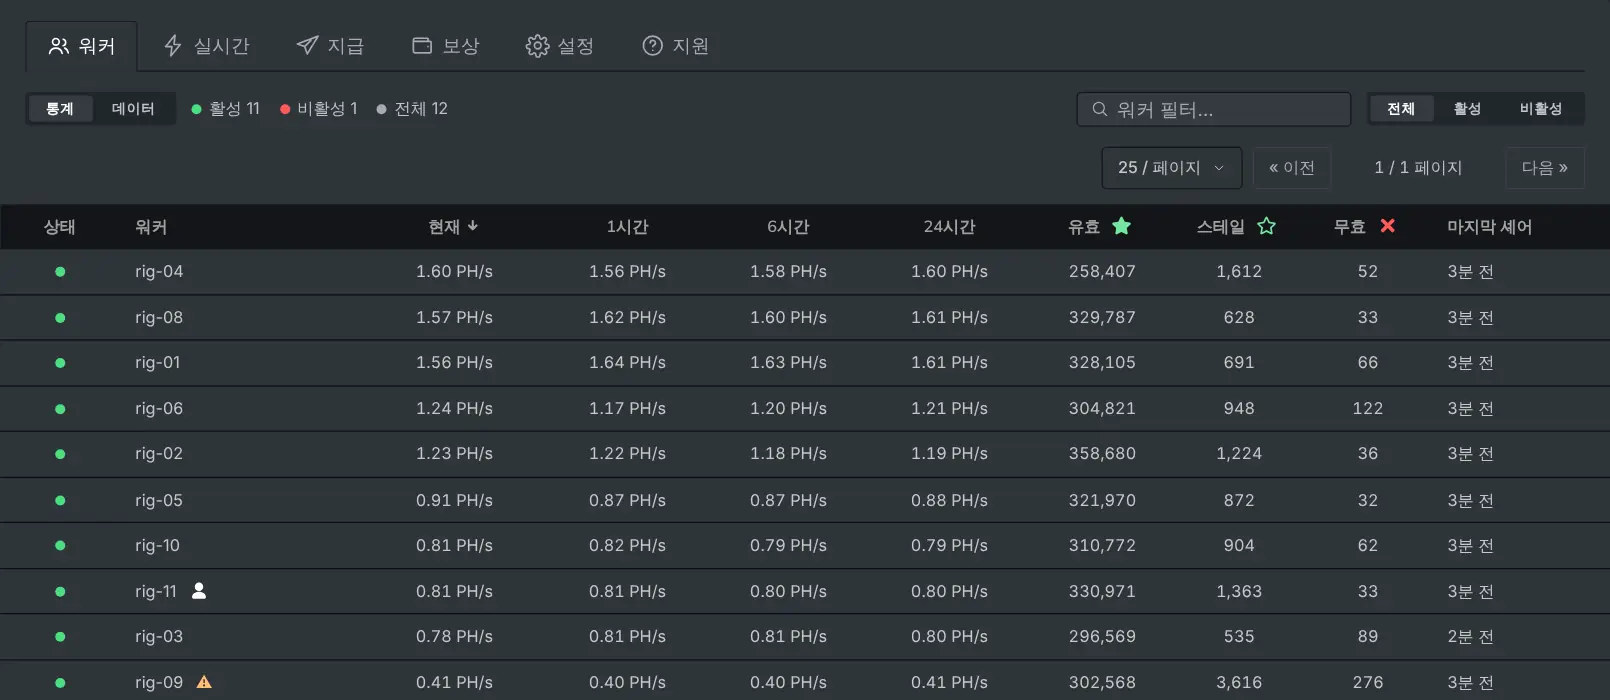Screen dimensions: 1610x700
Task: Open worker rig-01 details
Action: (158, 362)
